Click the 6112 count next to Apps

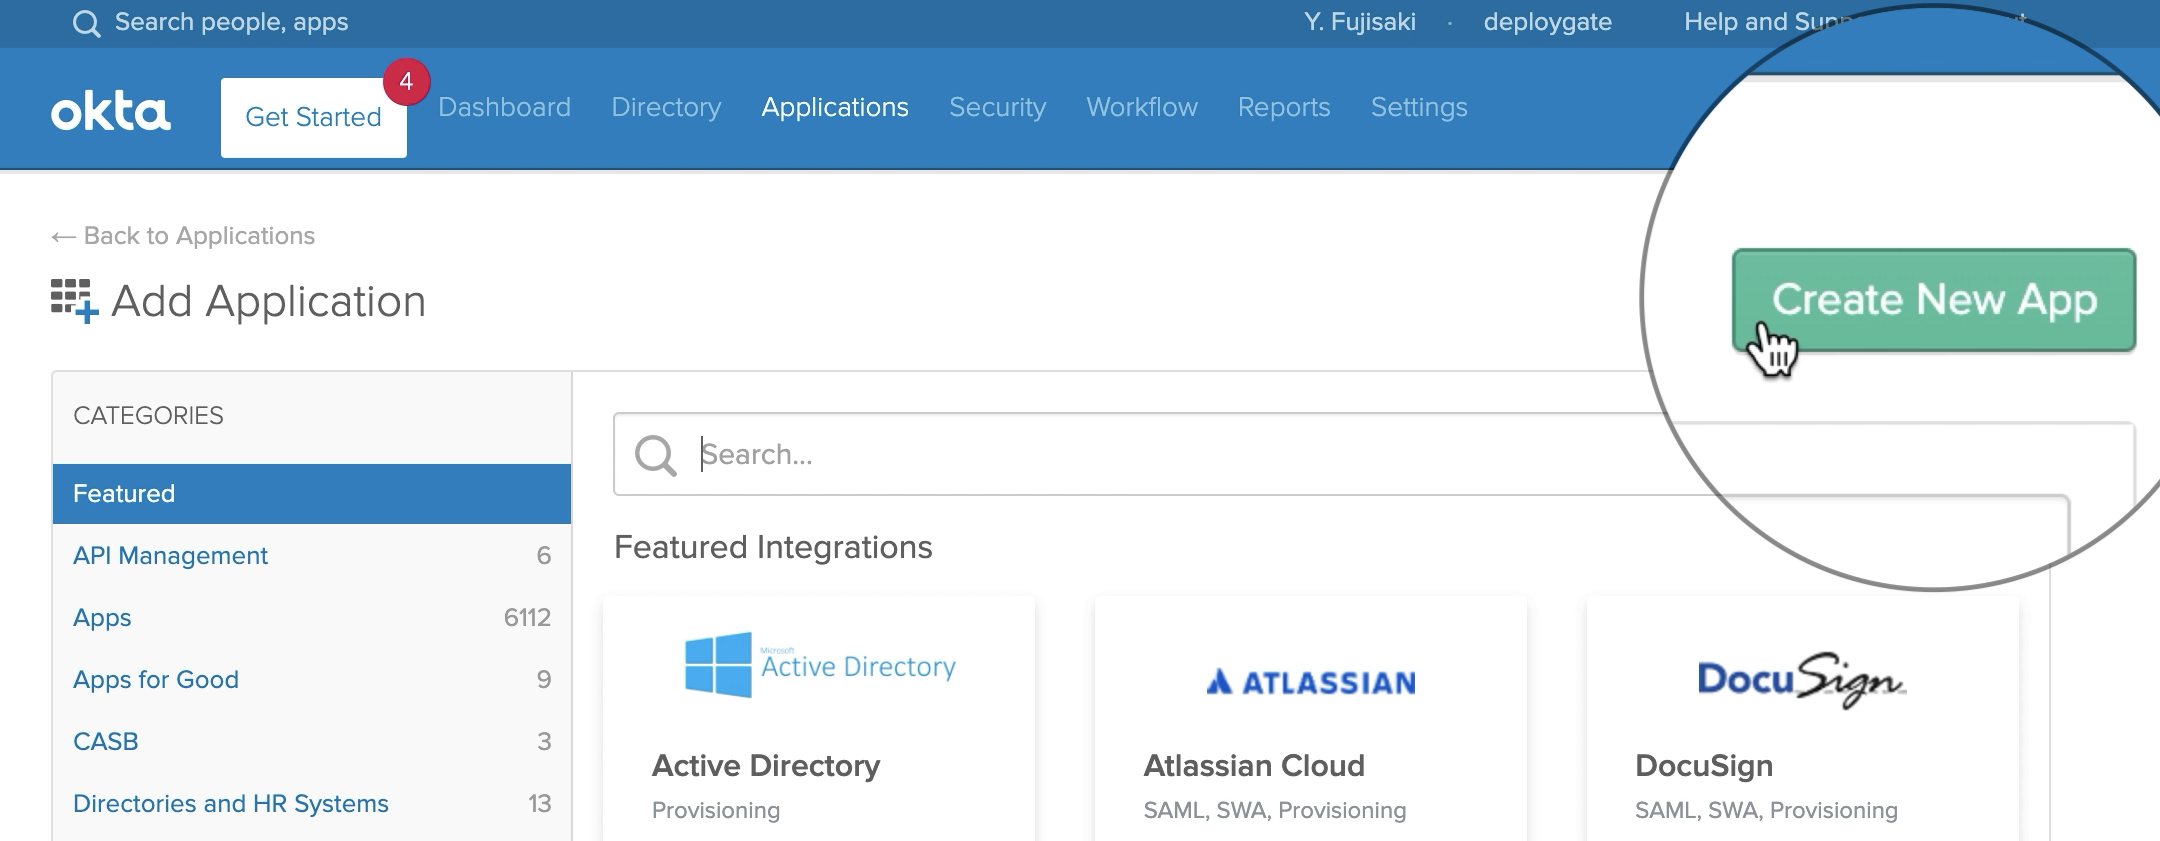pos(527,618)
